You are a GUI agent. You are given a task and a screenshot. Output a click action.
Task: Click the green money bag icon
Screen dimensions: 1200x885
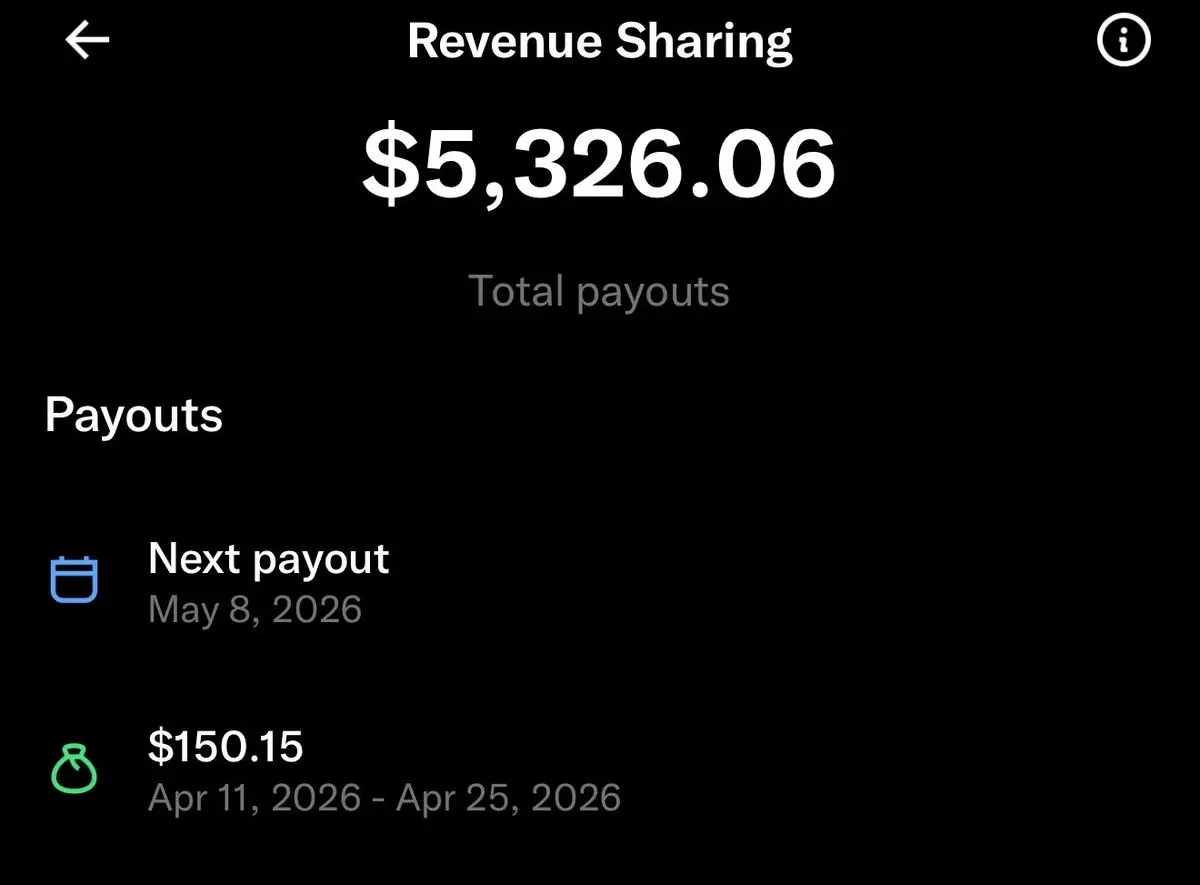point(74,769)
